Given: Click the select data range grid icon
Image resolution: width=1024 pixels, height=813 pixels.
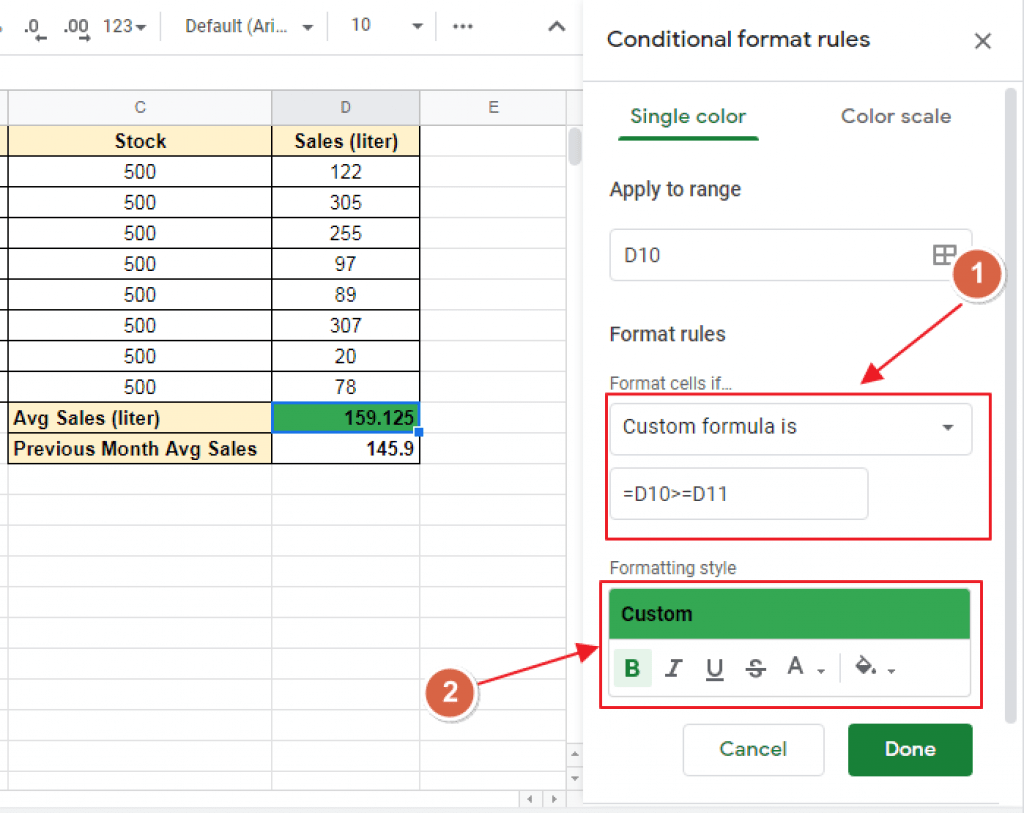Looking at the screenshot, I should 944,255.
